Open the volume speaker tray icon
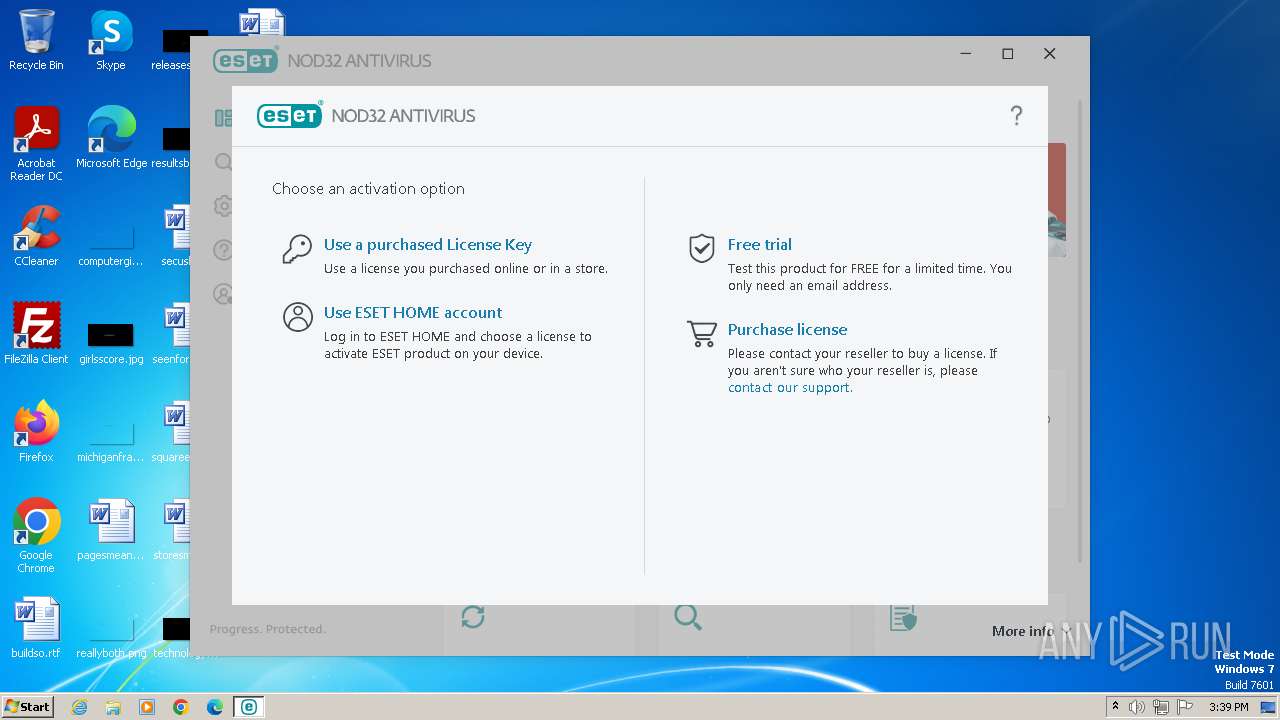Image resolution: width=1280 pixels, height=720 pixels. point(1137,707)
